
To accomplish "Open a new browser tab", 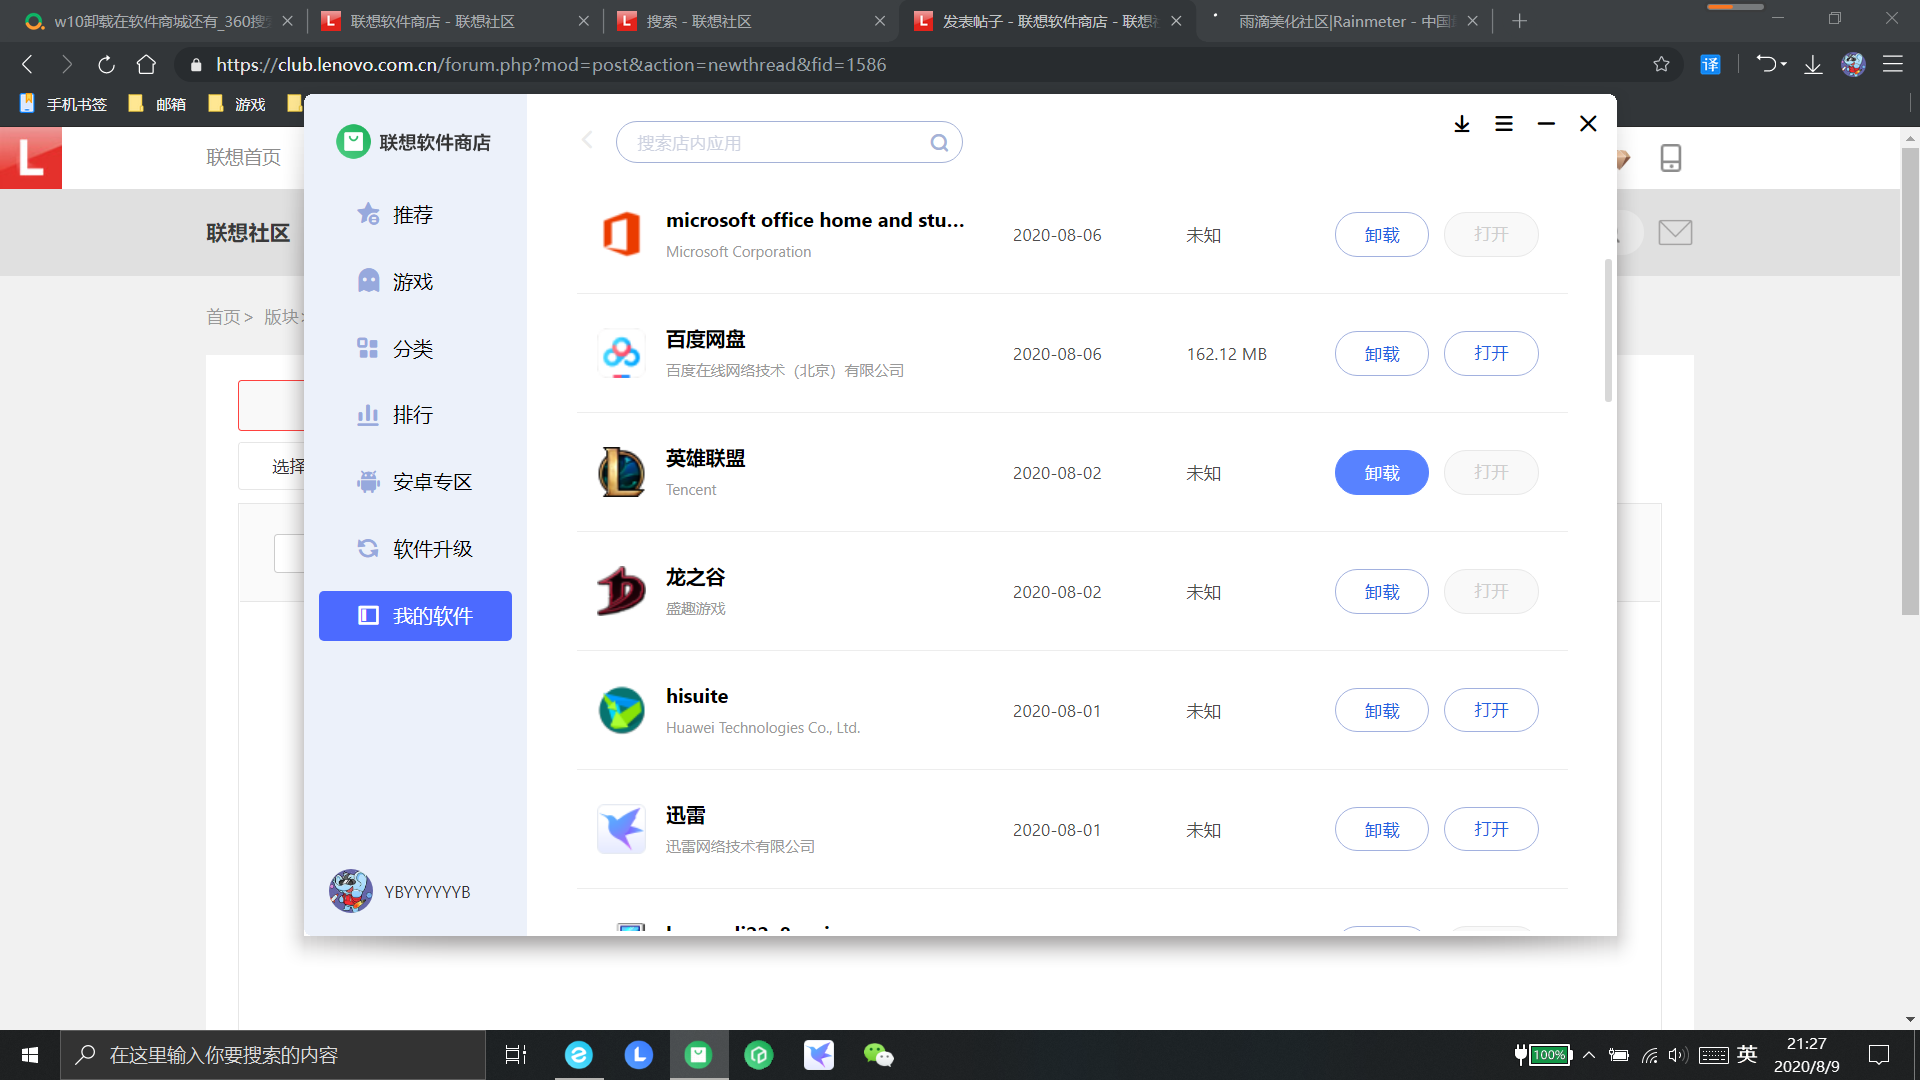I will point(1519,21).
